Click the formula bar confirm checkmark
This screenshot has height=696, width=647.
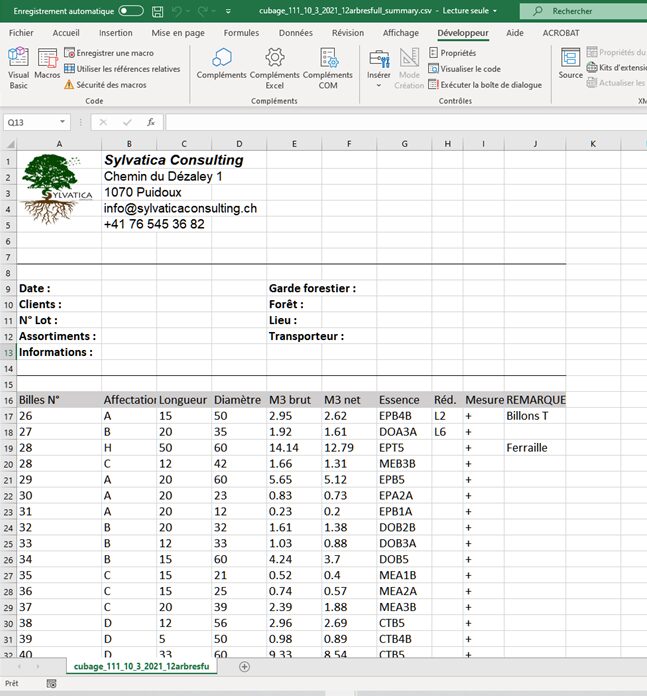pyautogui.click(x=127, y=122)
